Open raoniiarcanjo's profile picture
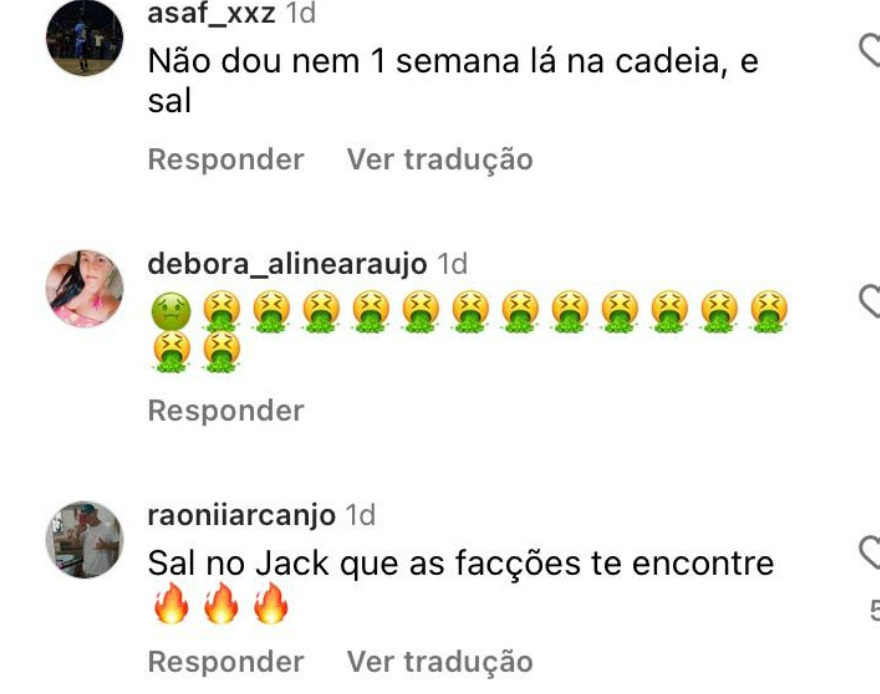This screenshot has width=880, height=694. [x=85, y=540]
